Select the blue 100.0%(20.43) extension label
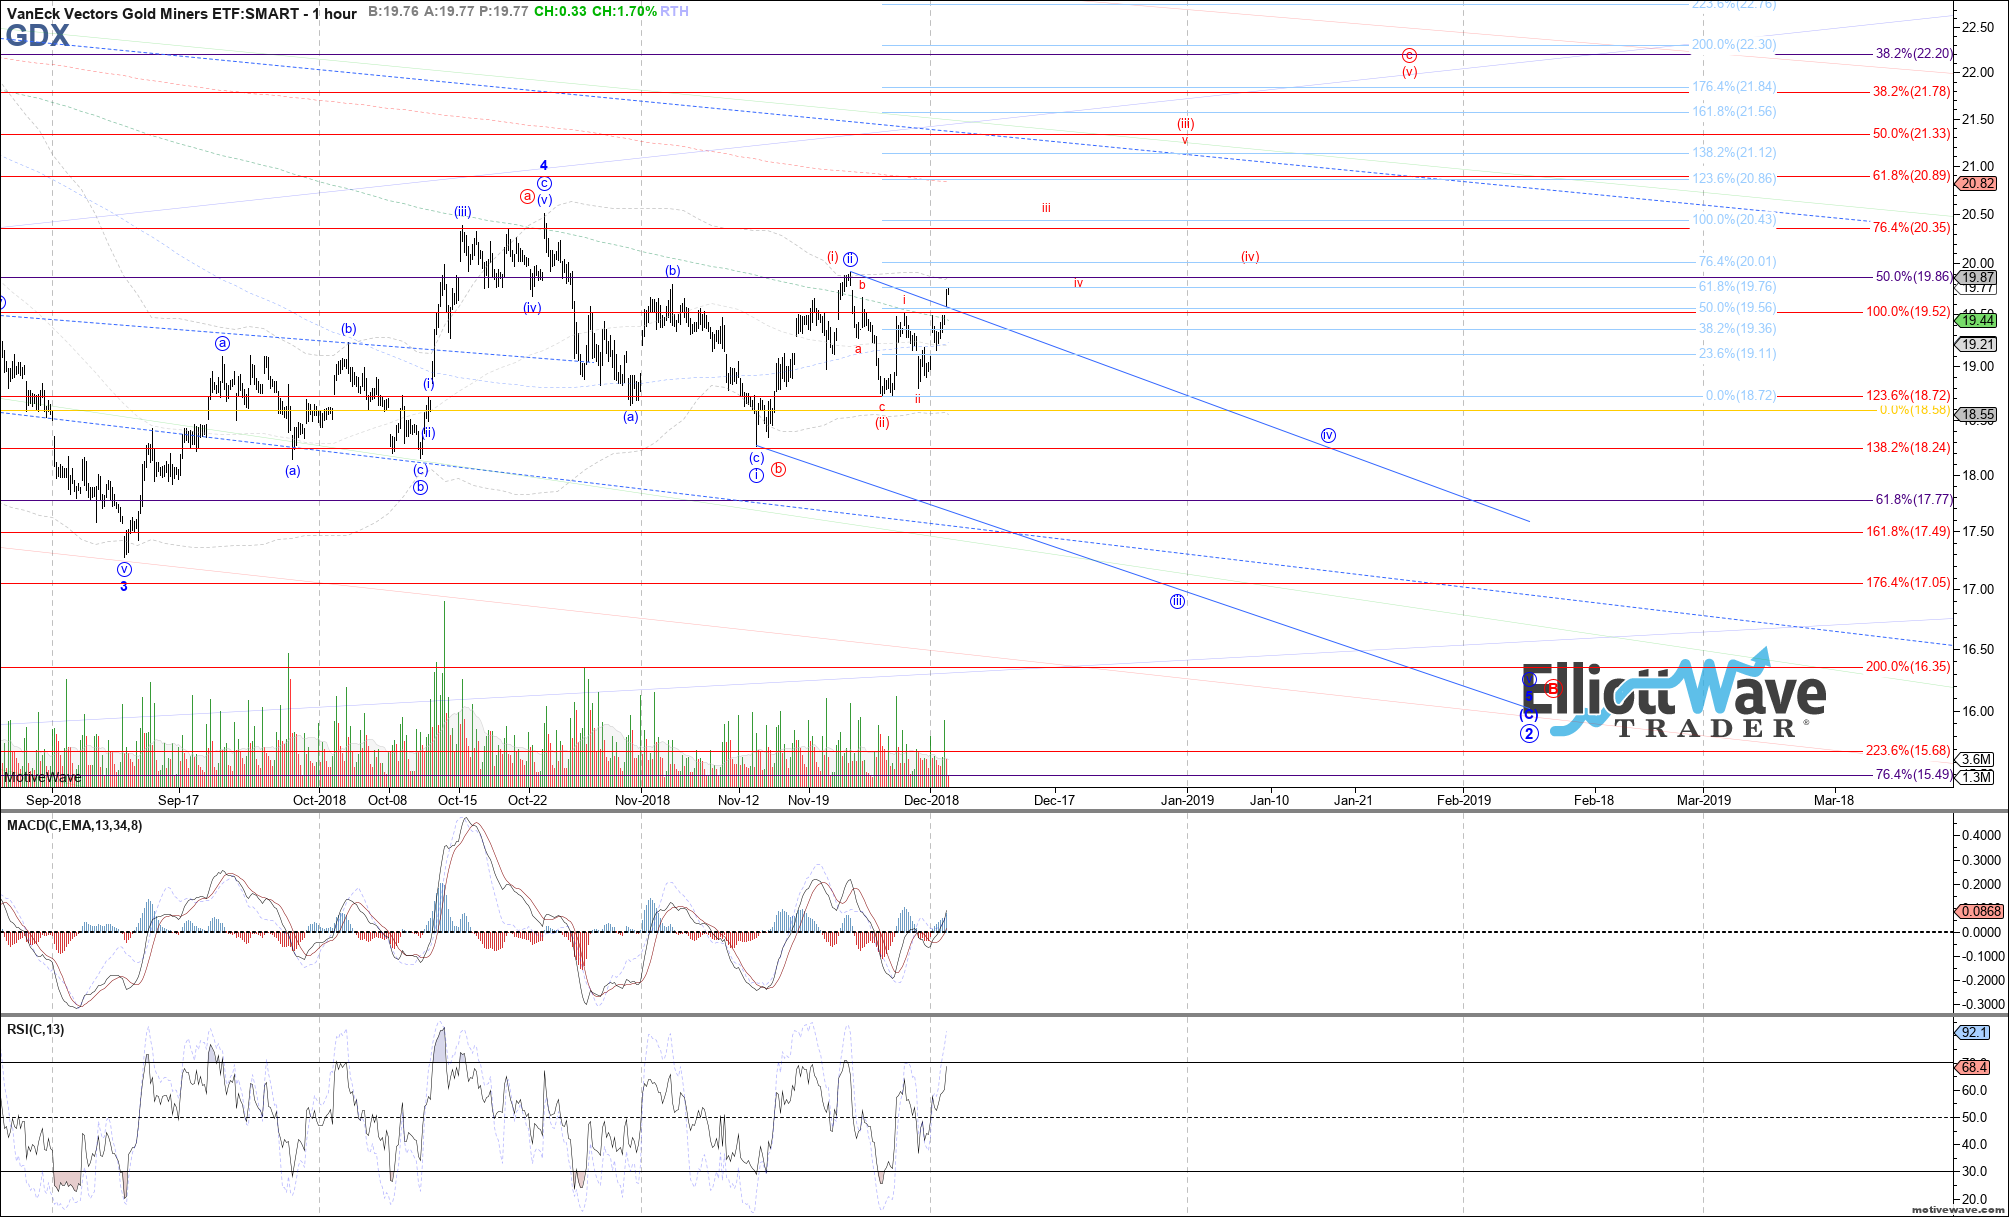 pyautogui.click(x=1734, y=219)
